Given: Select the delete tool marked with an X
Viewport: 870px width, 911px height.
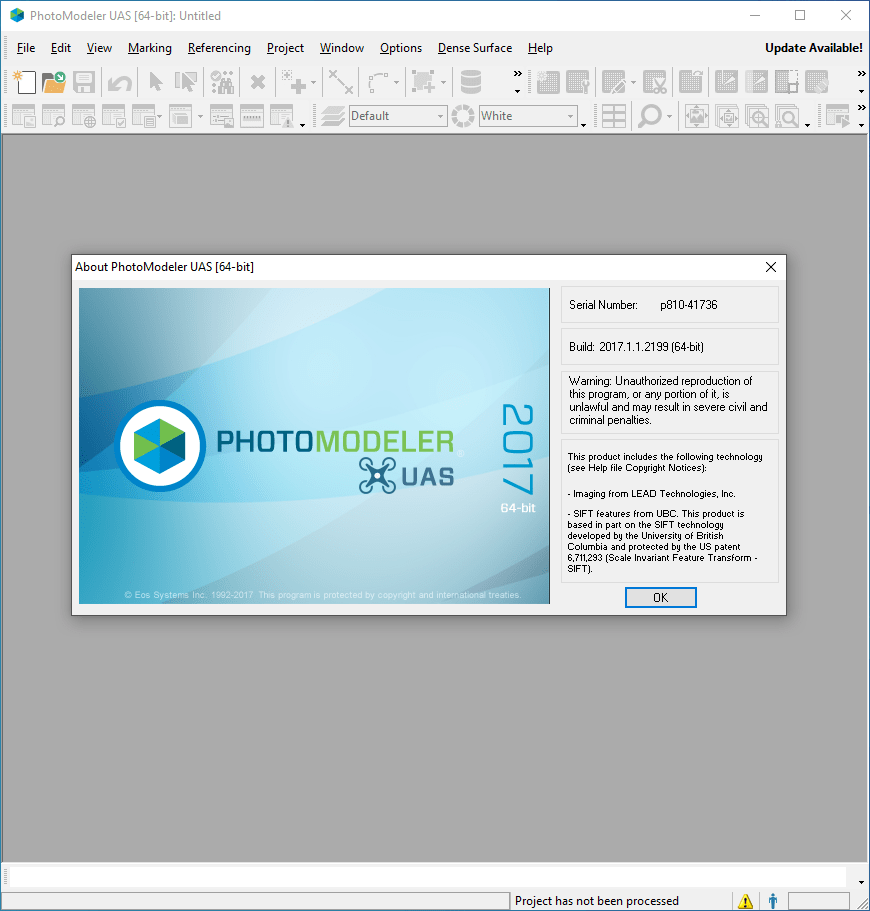Looking at the screenshot, I should [257, 82].
